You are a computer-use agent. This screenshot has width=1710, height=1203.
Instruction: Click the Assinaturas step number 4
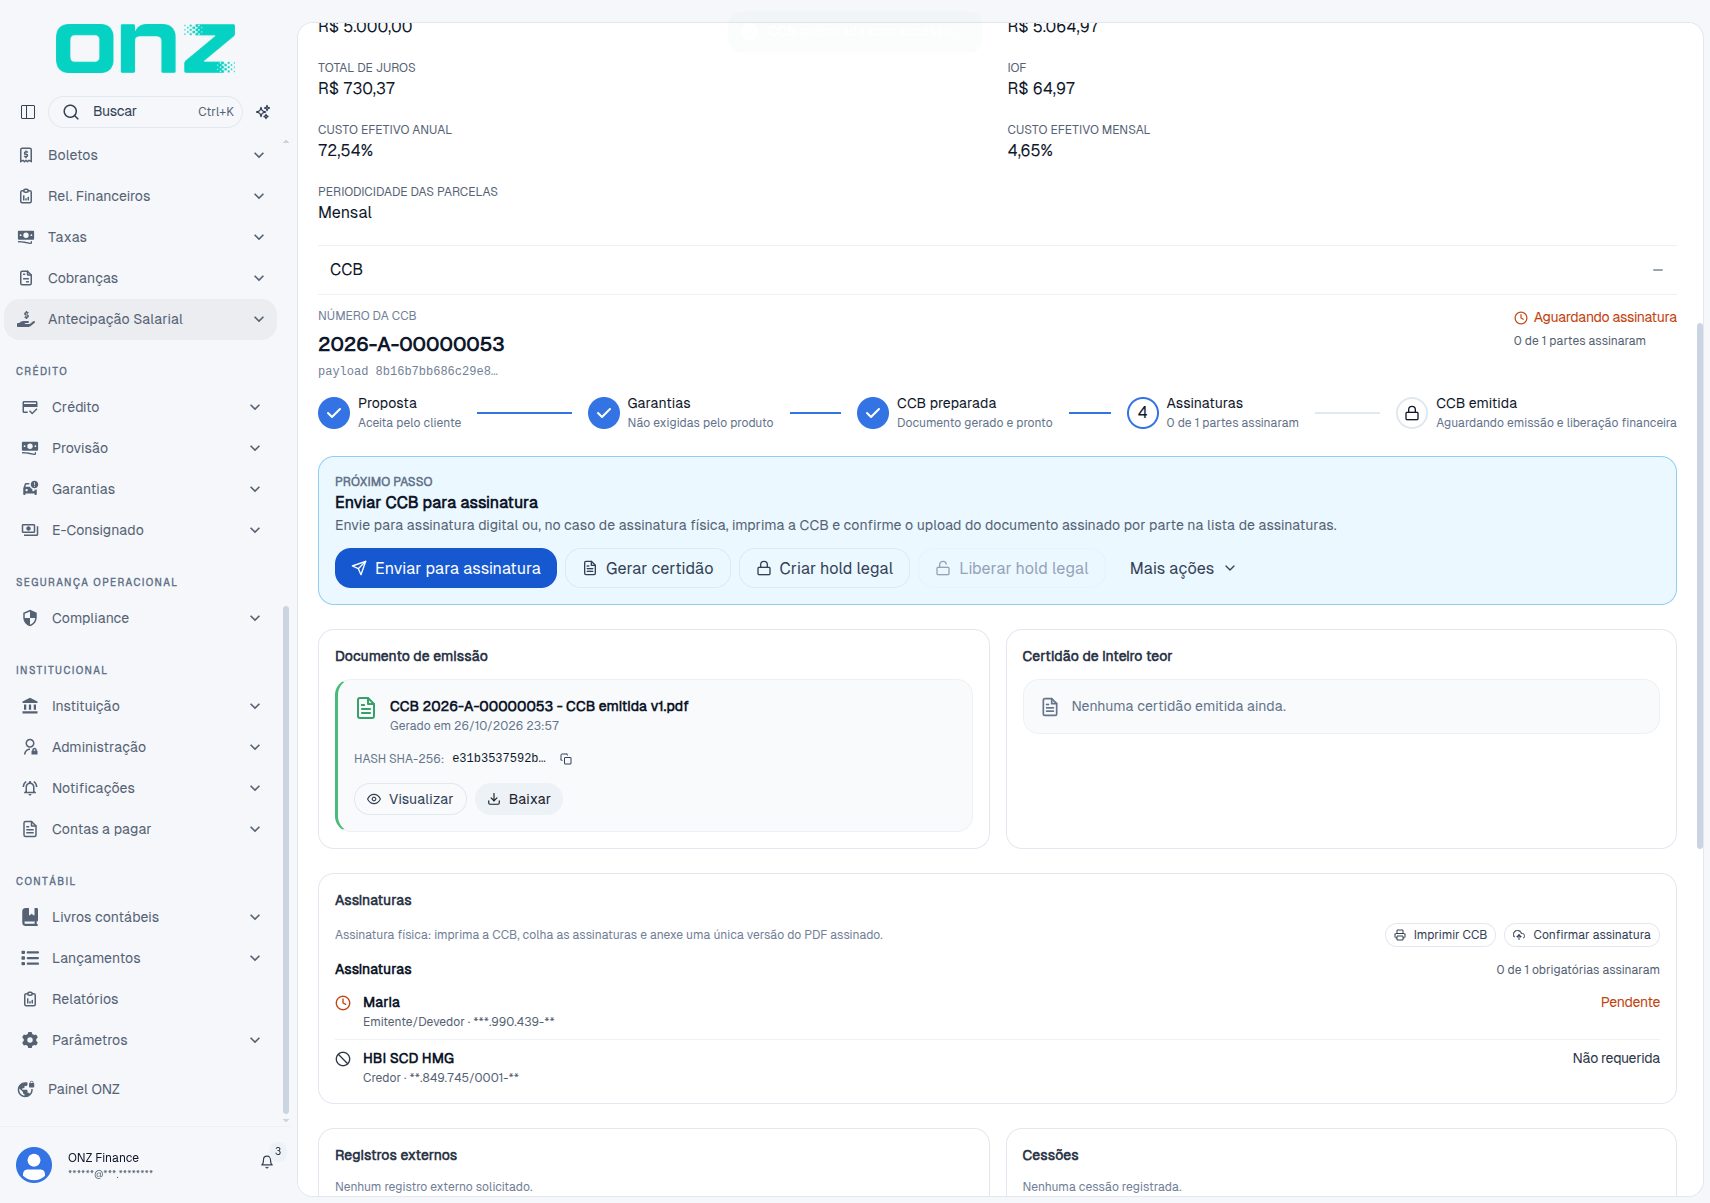point(1142,413)
